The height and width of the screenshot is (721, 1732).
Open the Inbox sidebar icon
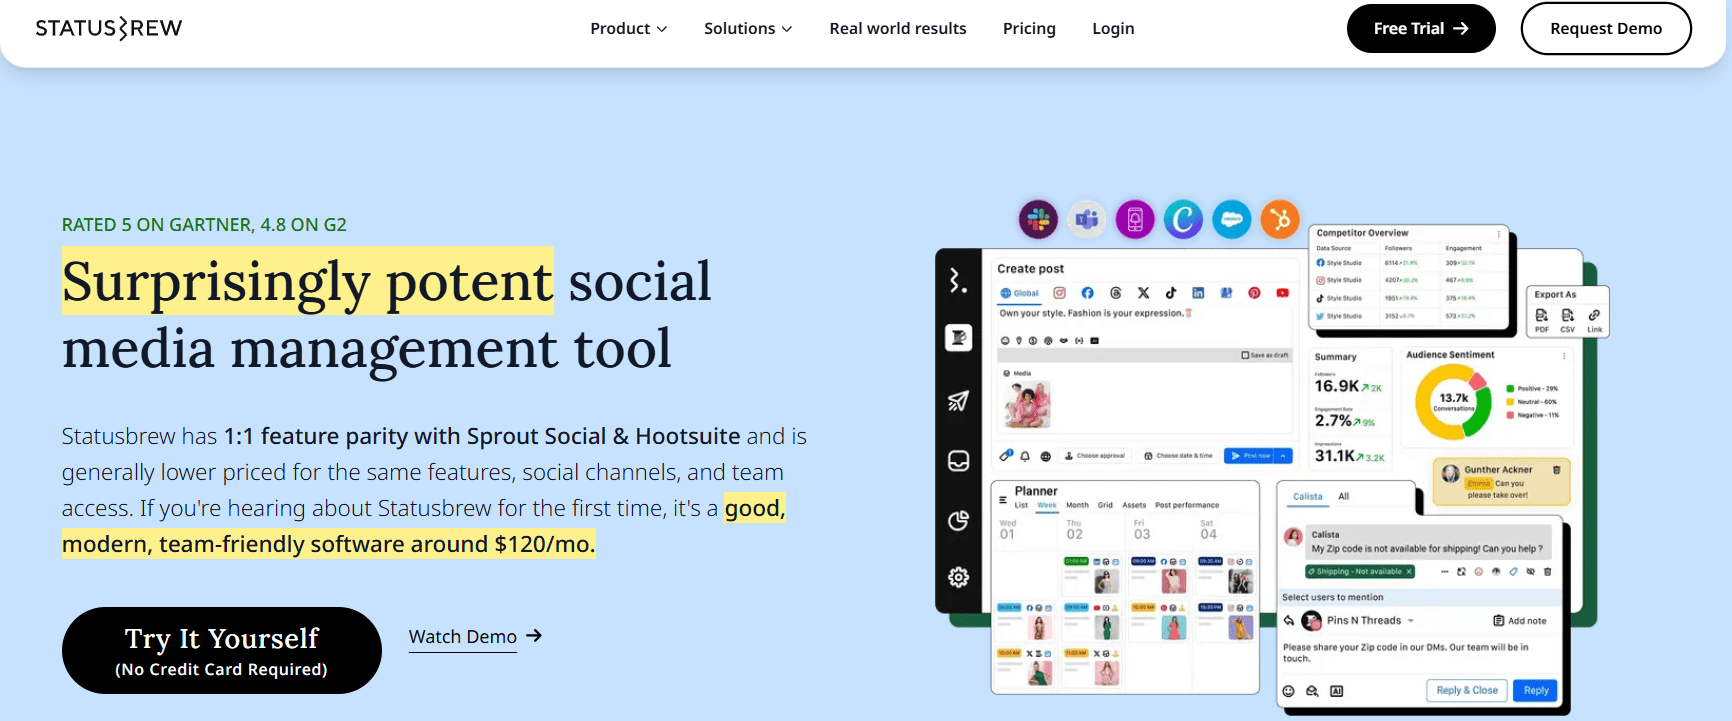[958, 461]
